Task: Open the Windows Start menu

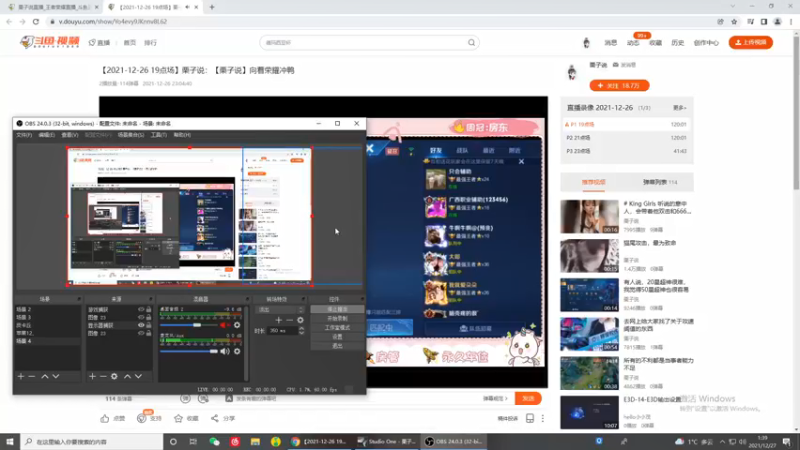Action: tap(10, 441)
